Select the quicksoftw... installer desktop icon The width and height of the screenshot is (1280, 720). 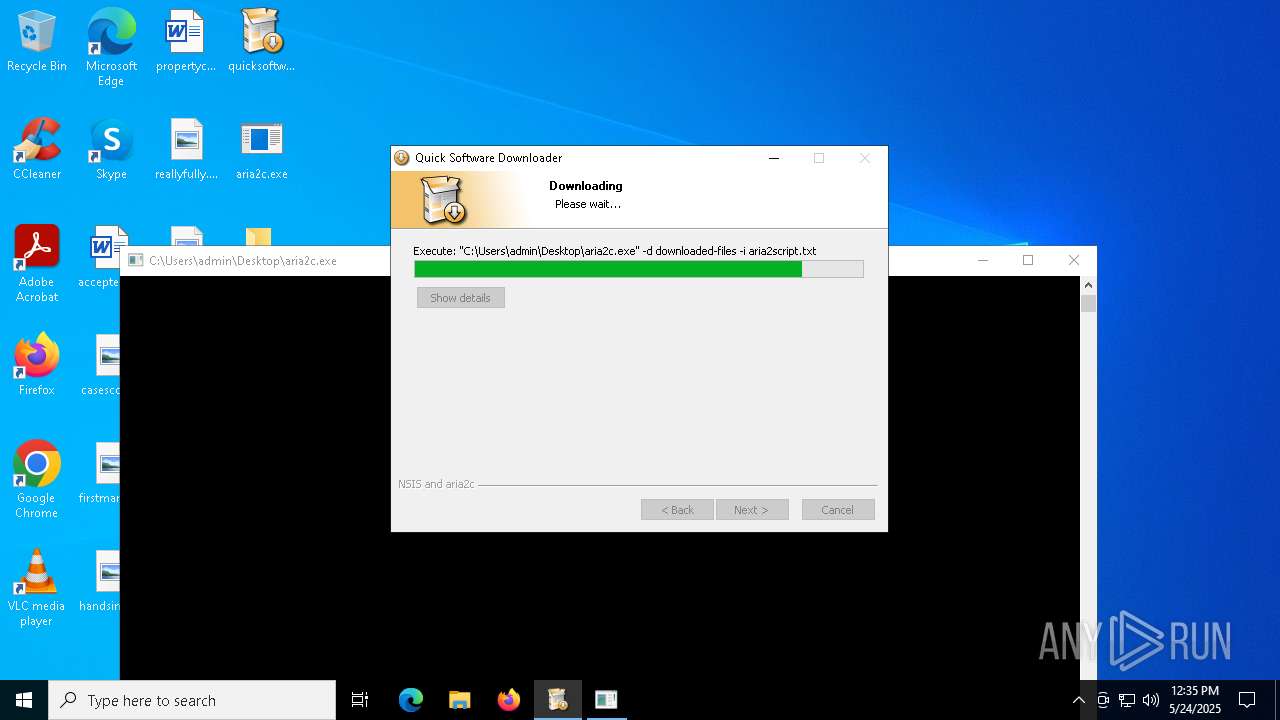261,41
